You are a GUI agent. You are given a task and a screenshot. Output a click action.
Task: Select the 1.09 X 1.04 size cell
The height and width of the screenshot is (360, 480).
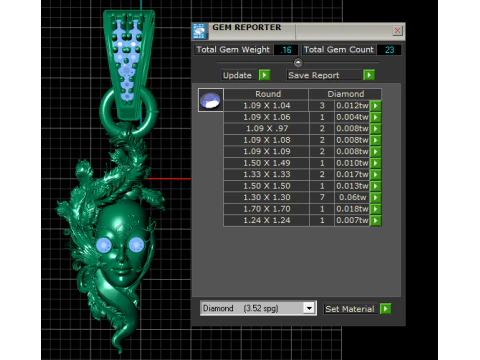266,106
